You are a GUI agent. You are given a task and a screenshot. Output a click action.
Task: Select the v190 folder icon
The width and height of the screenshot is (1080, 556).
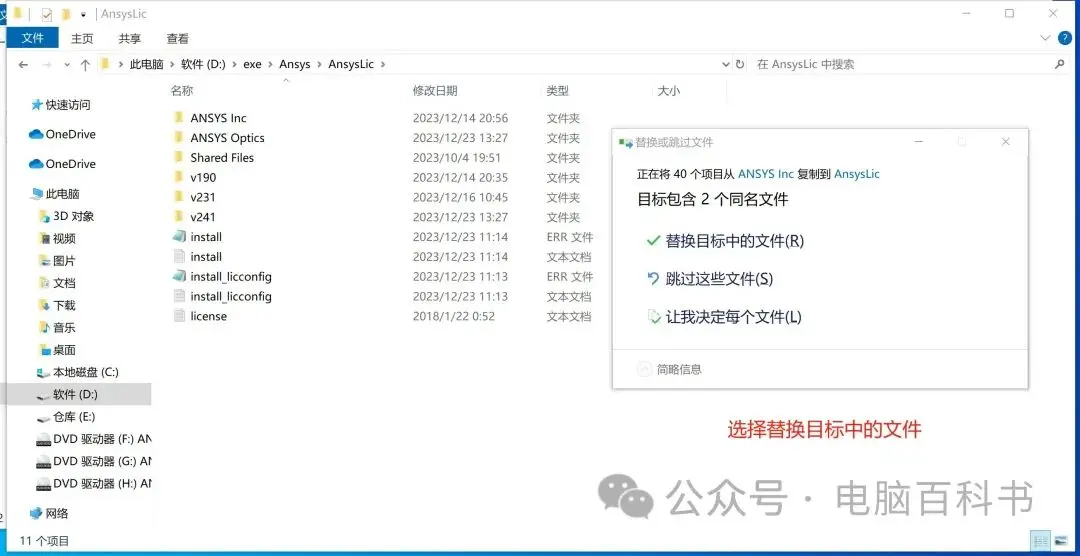[179, 177]
